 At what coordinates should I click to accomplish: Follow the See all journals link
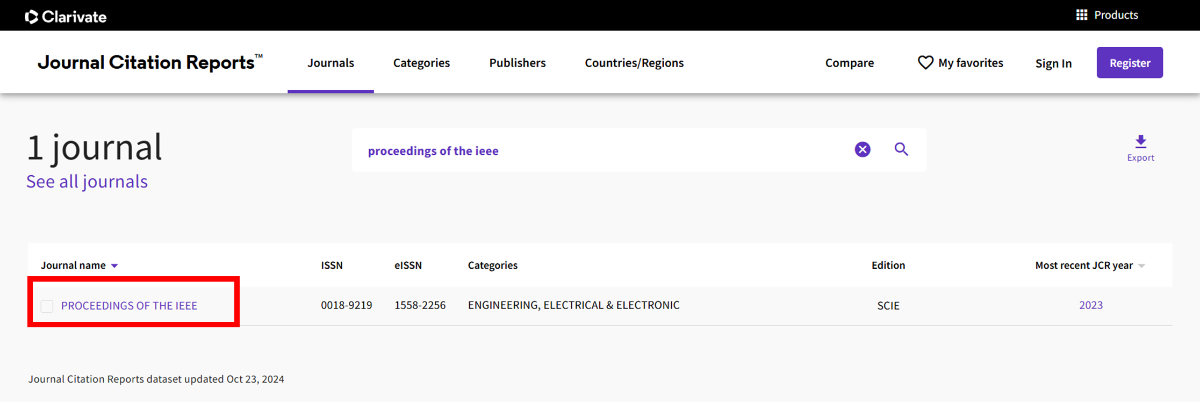coord(87,182)
